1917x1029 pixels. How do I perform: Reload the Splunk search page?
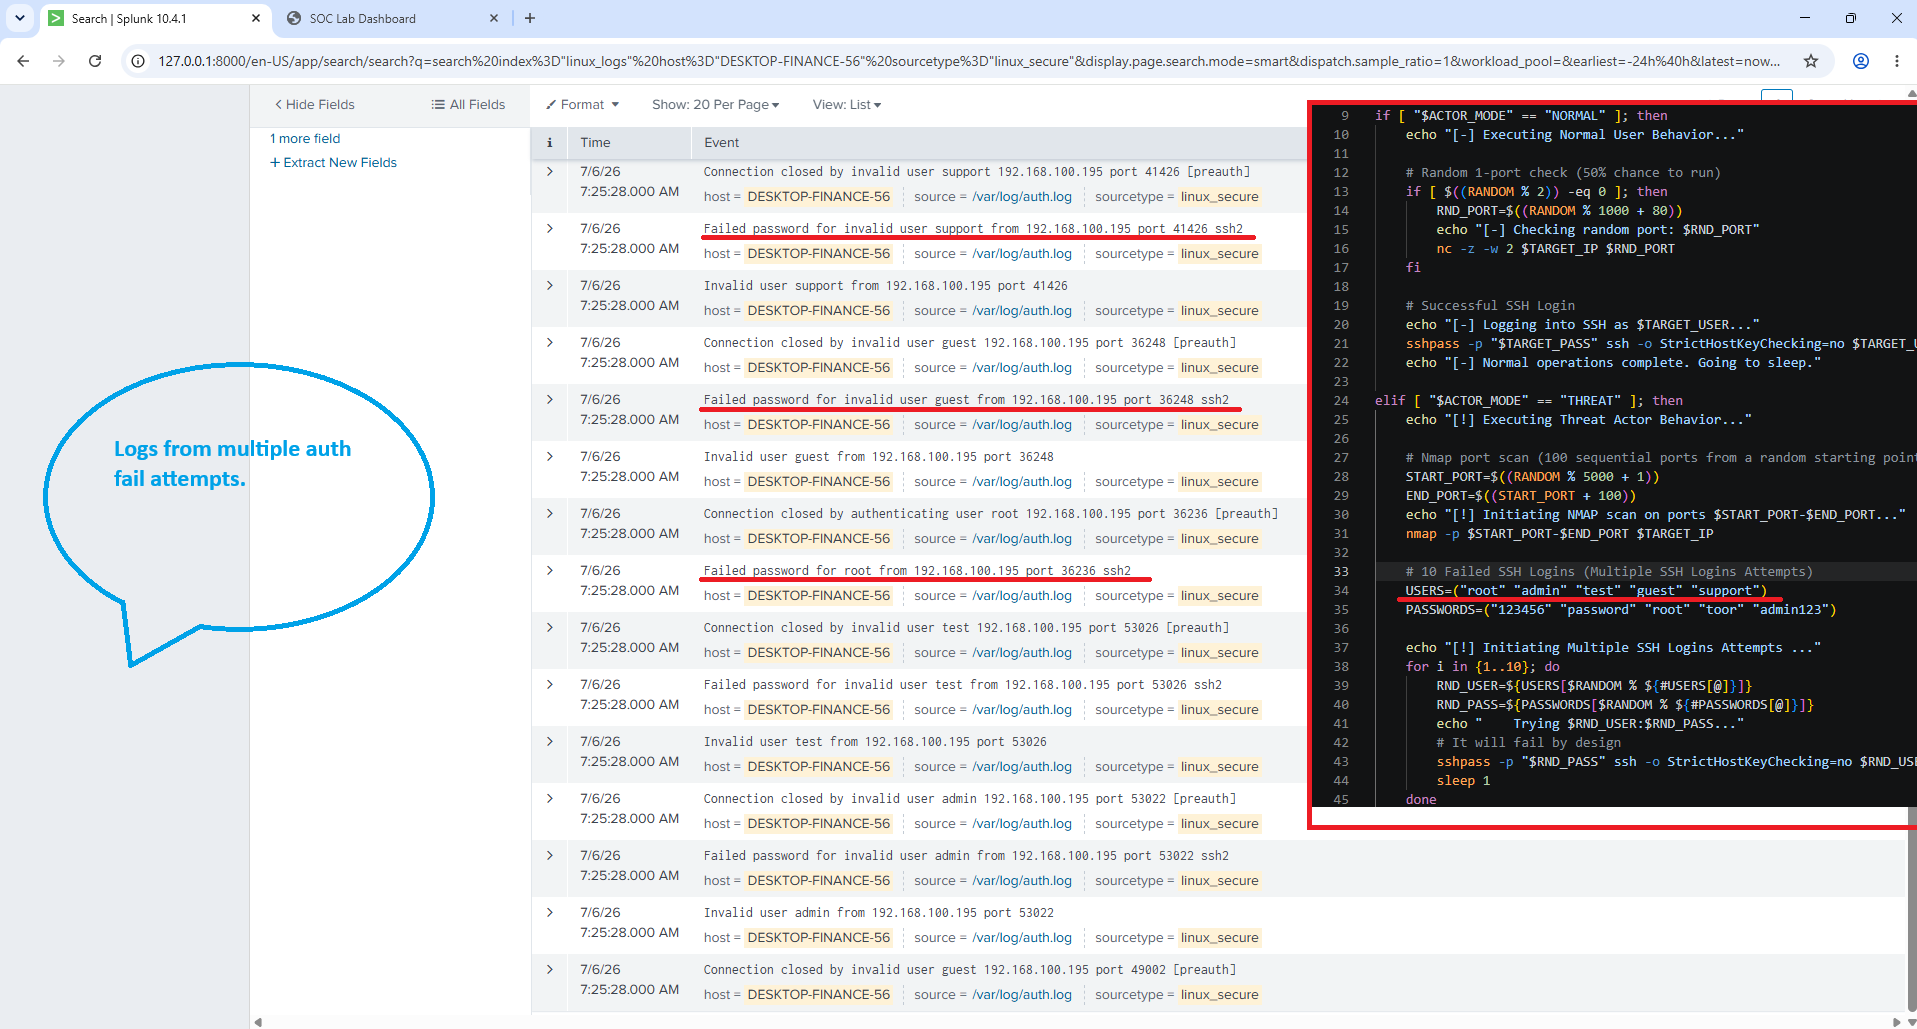(95, 61)
